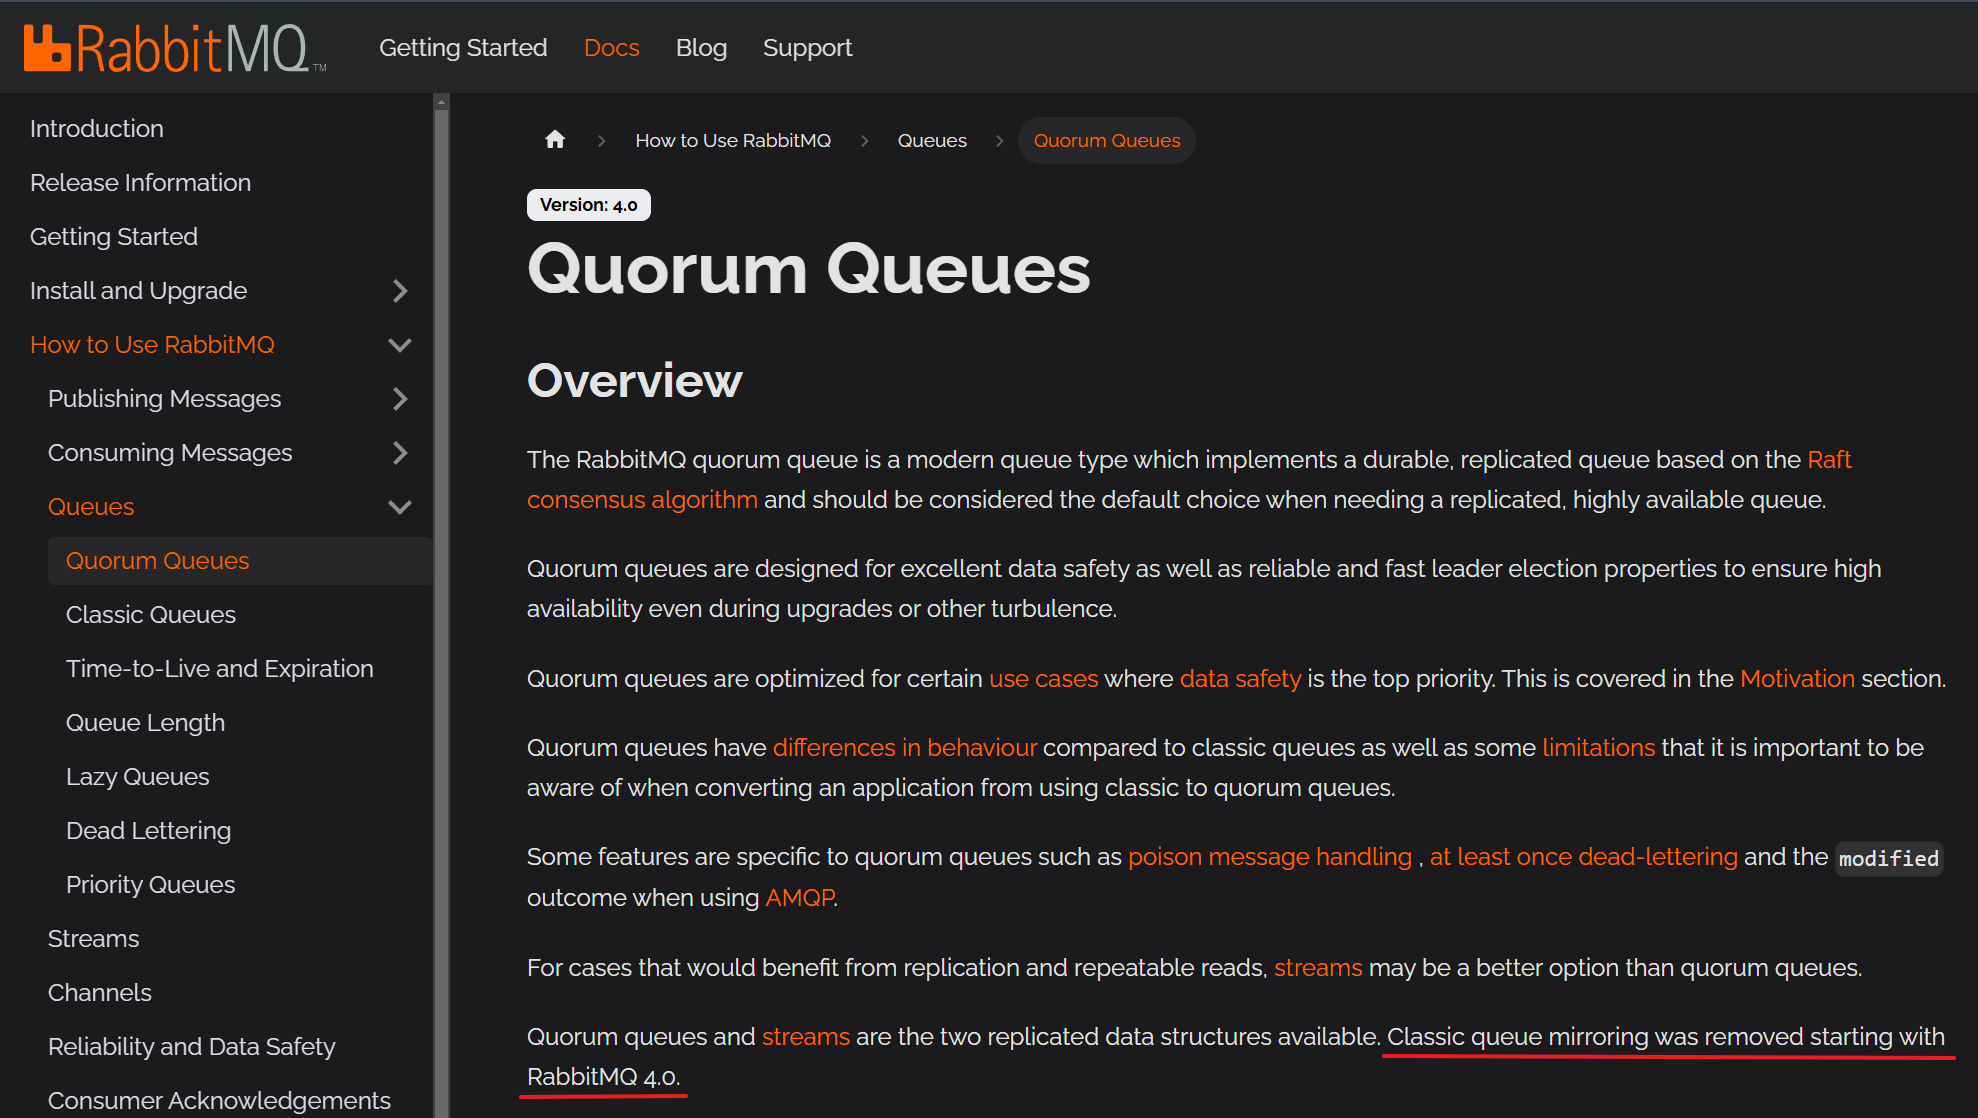1978x1118 pixels.
Task: Open Support in top navigation
Action: [x=807, y=48]
